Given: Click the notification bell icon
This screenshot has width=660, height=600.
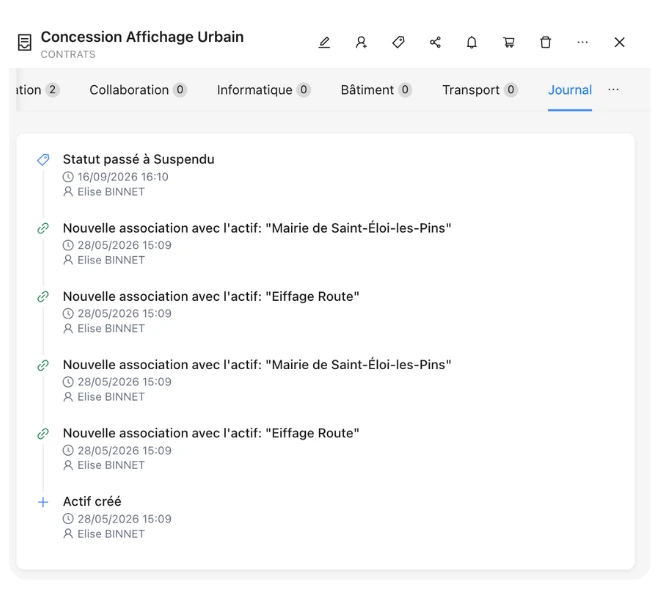Looking at the screenshot, I should coord(472,43).
